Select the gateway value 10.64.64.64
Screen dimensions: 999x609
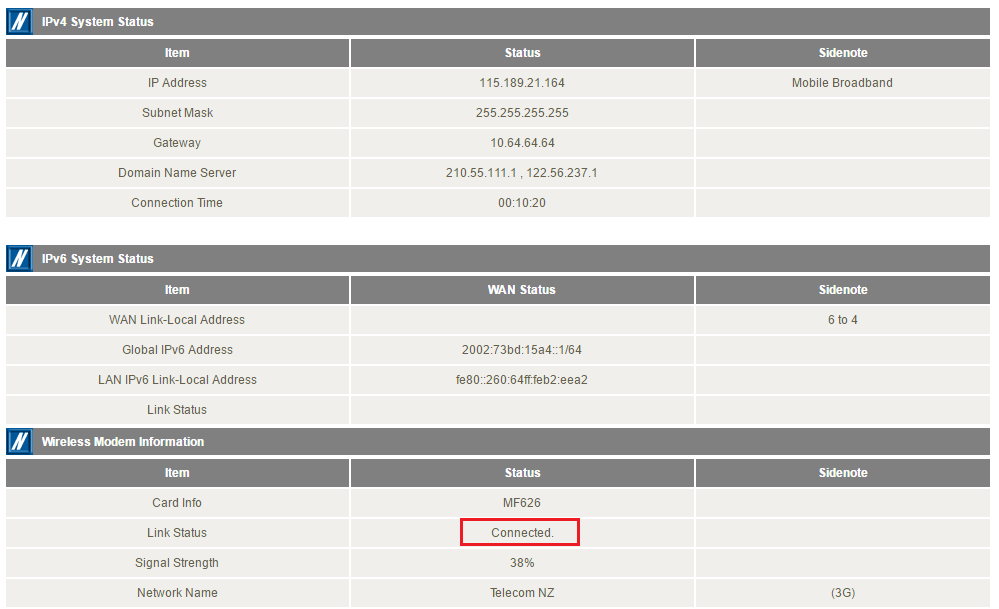(x=522, y=143)
